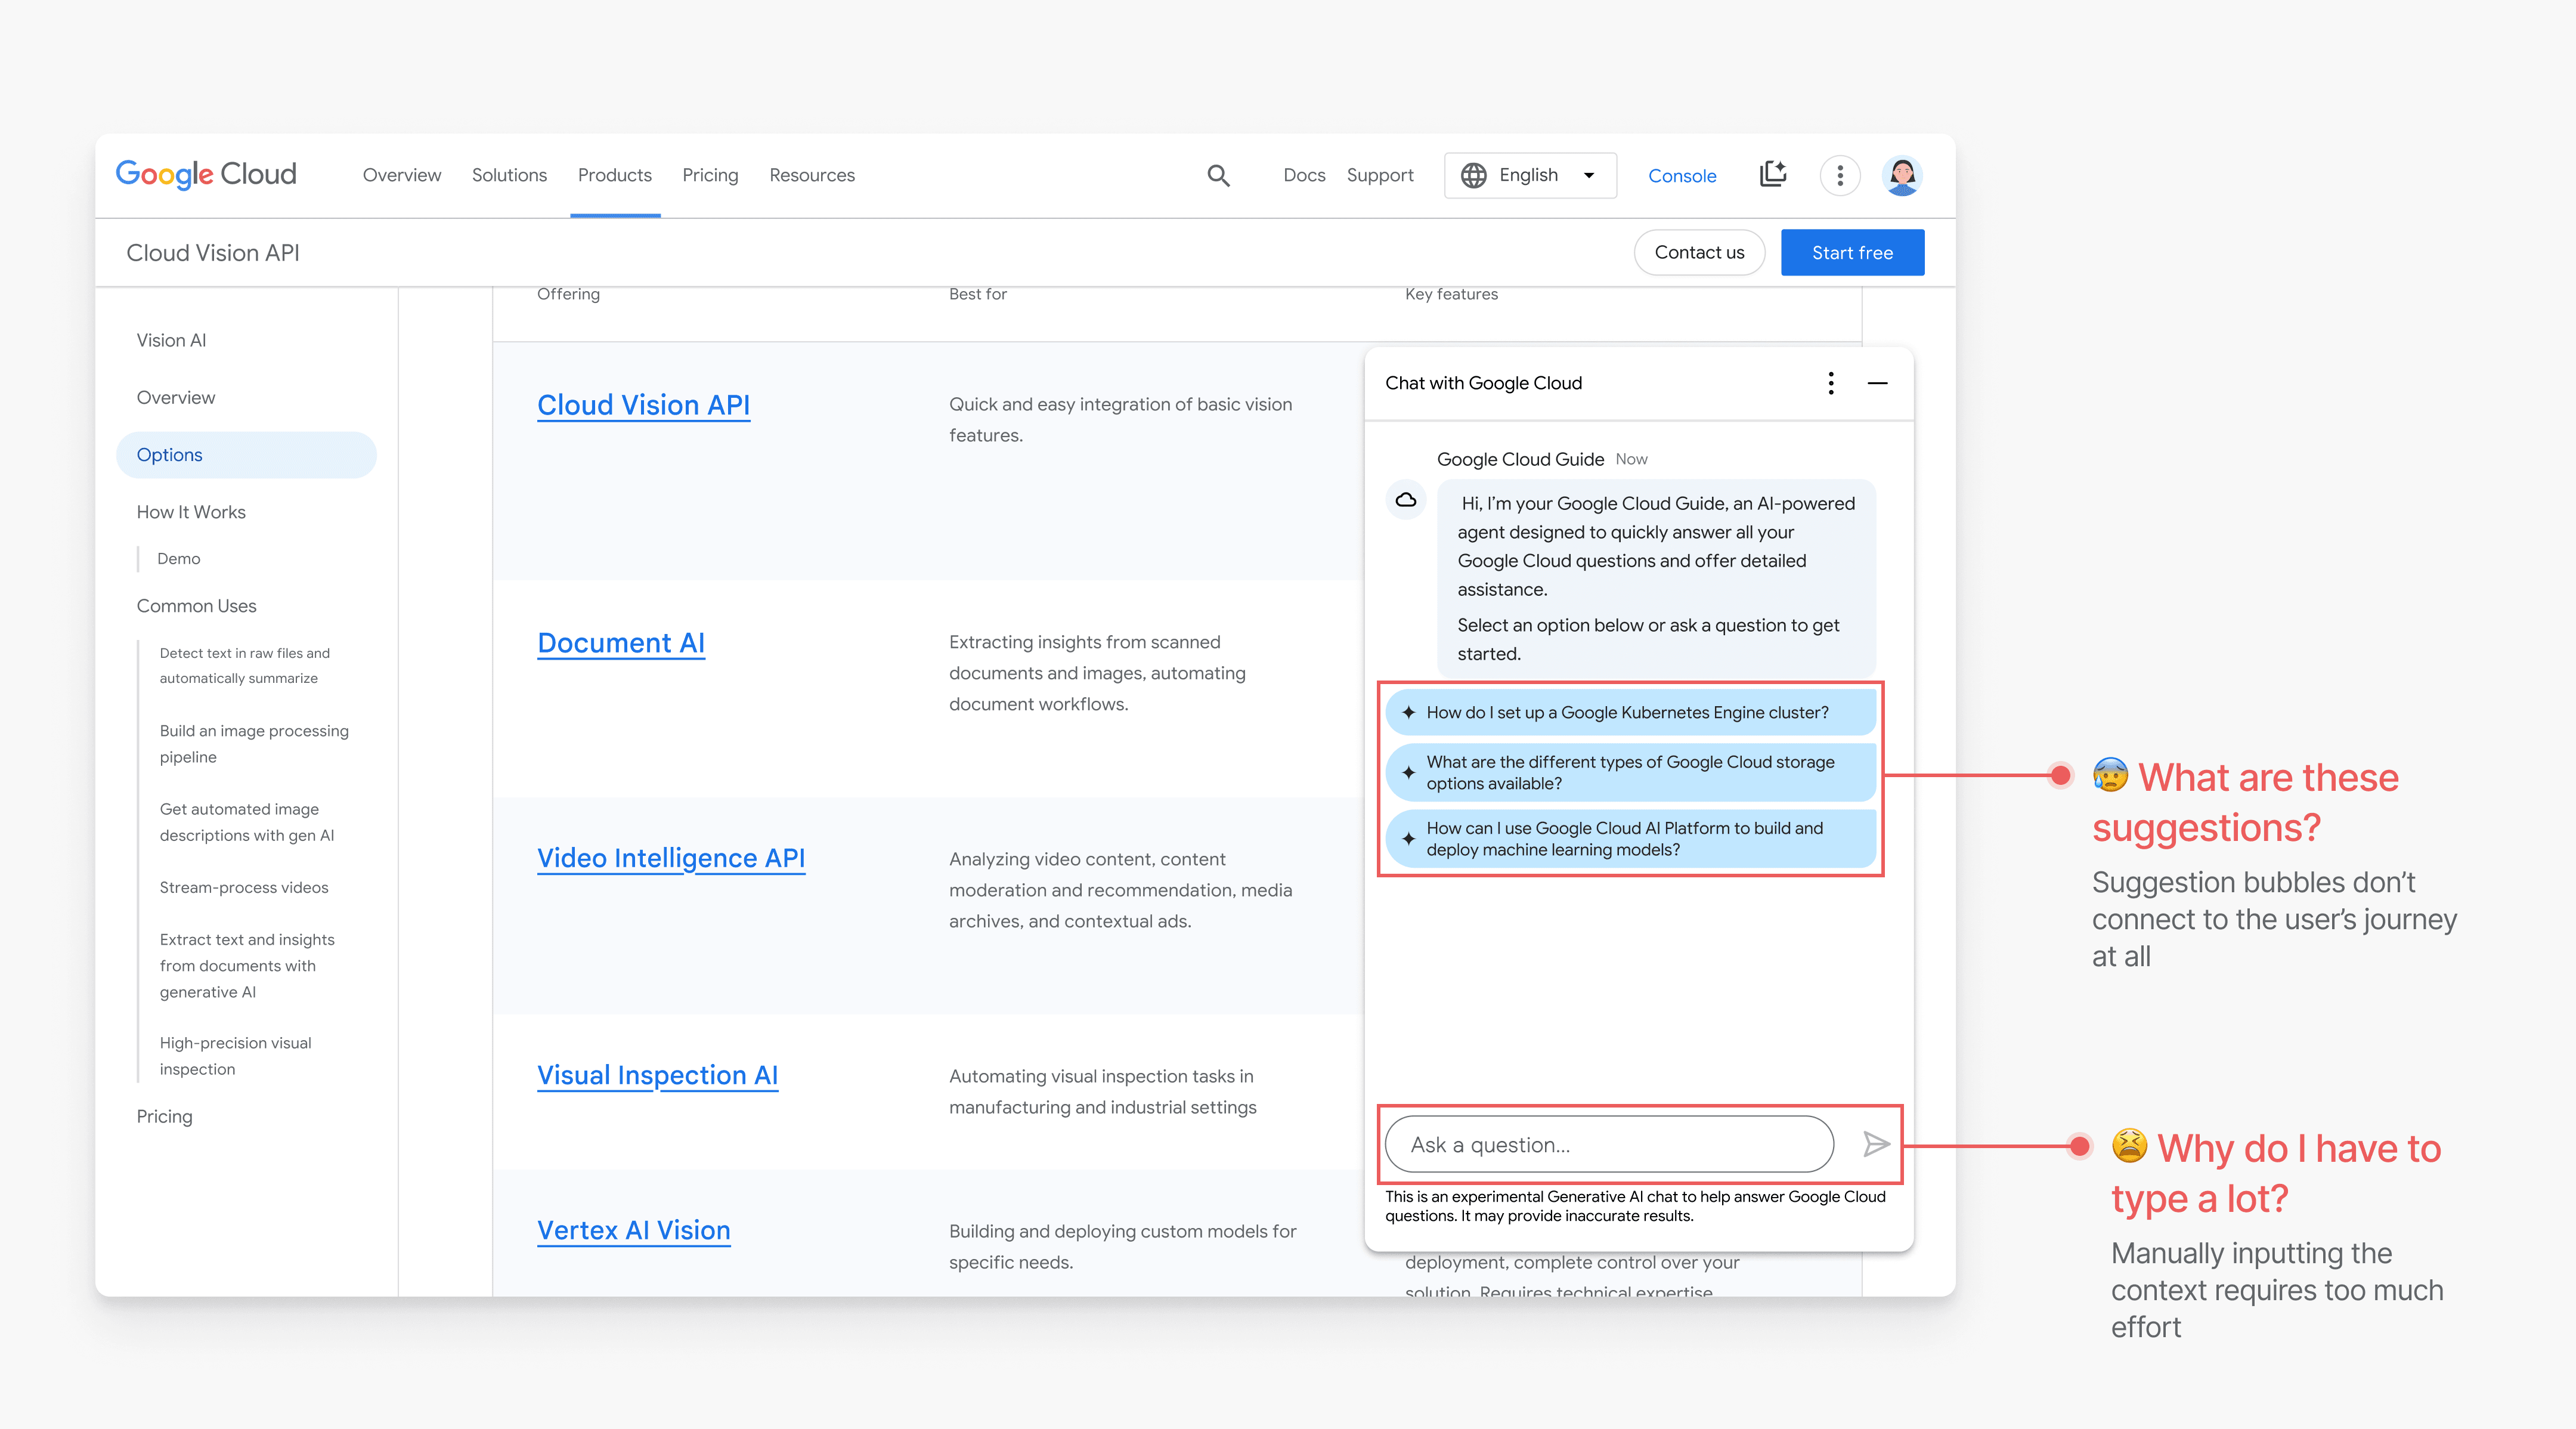Click the search magnifier icon
Image resolution: width=2576 pixels, height=1429 pixels.
tap(1217, 176)
